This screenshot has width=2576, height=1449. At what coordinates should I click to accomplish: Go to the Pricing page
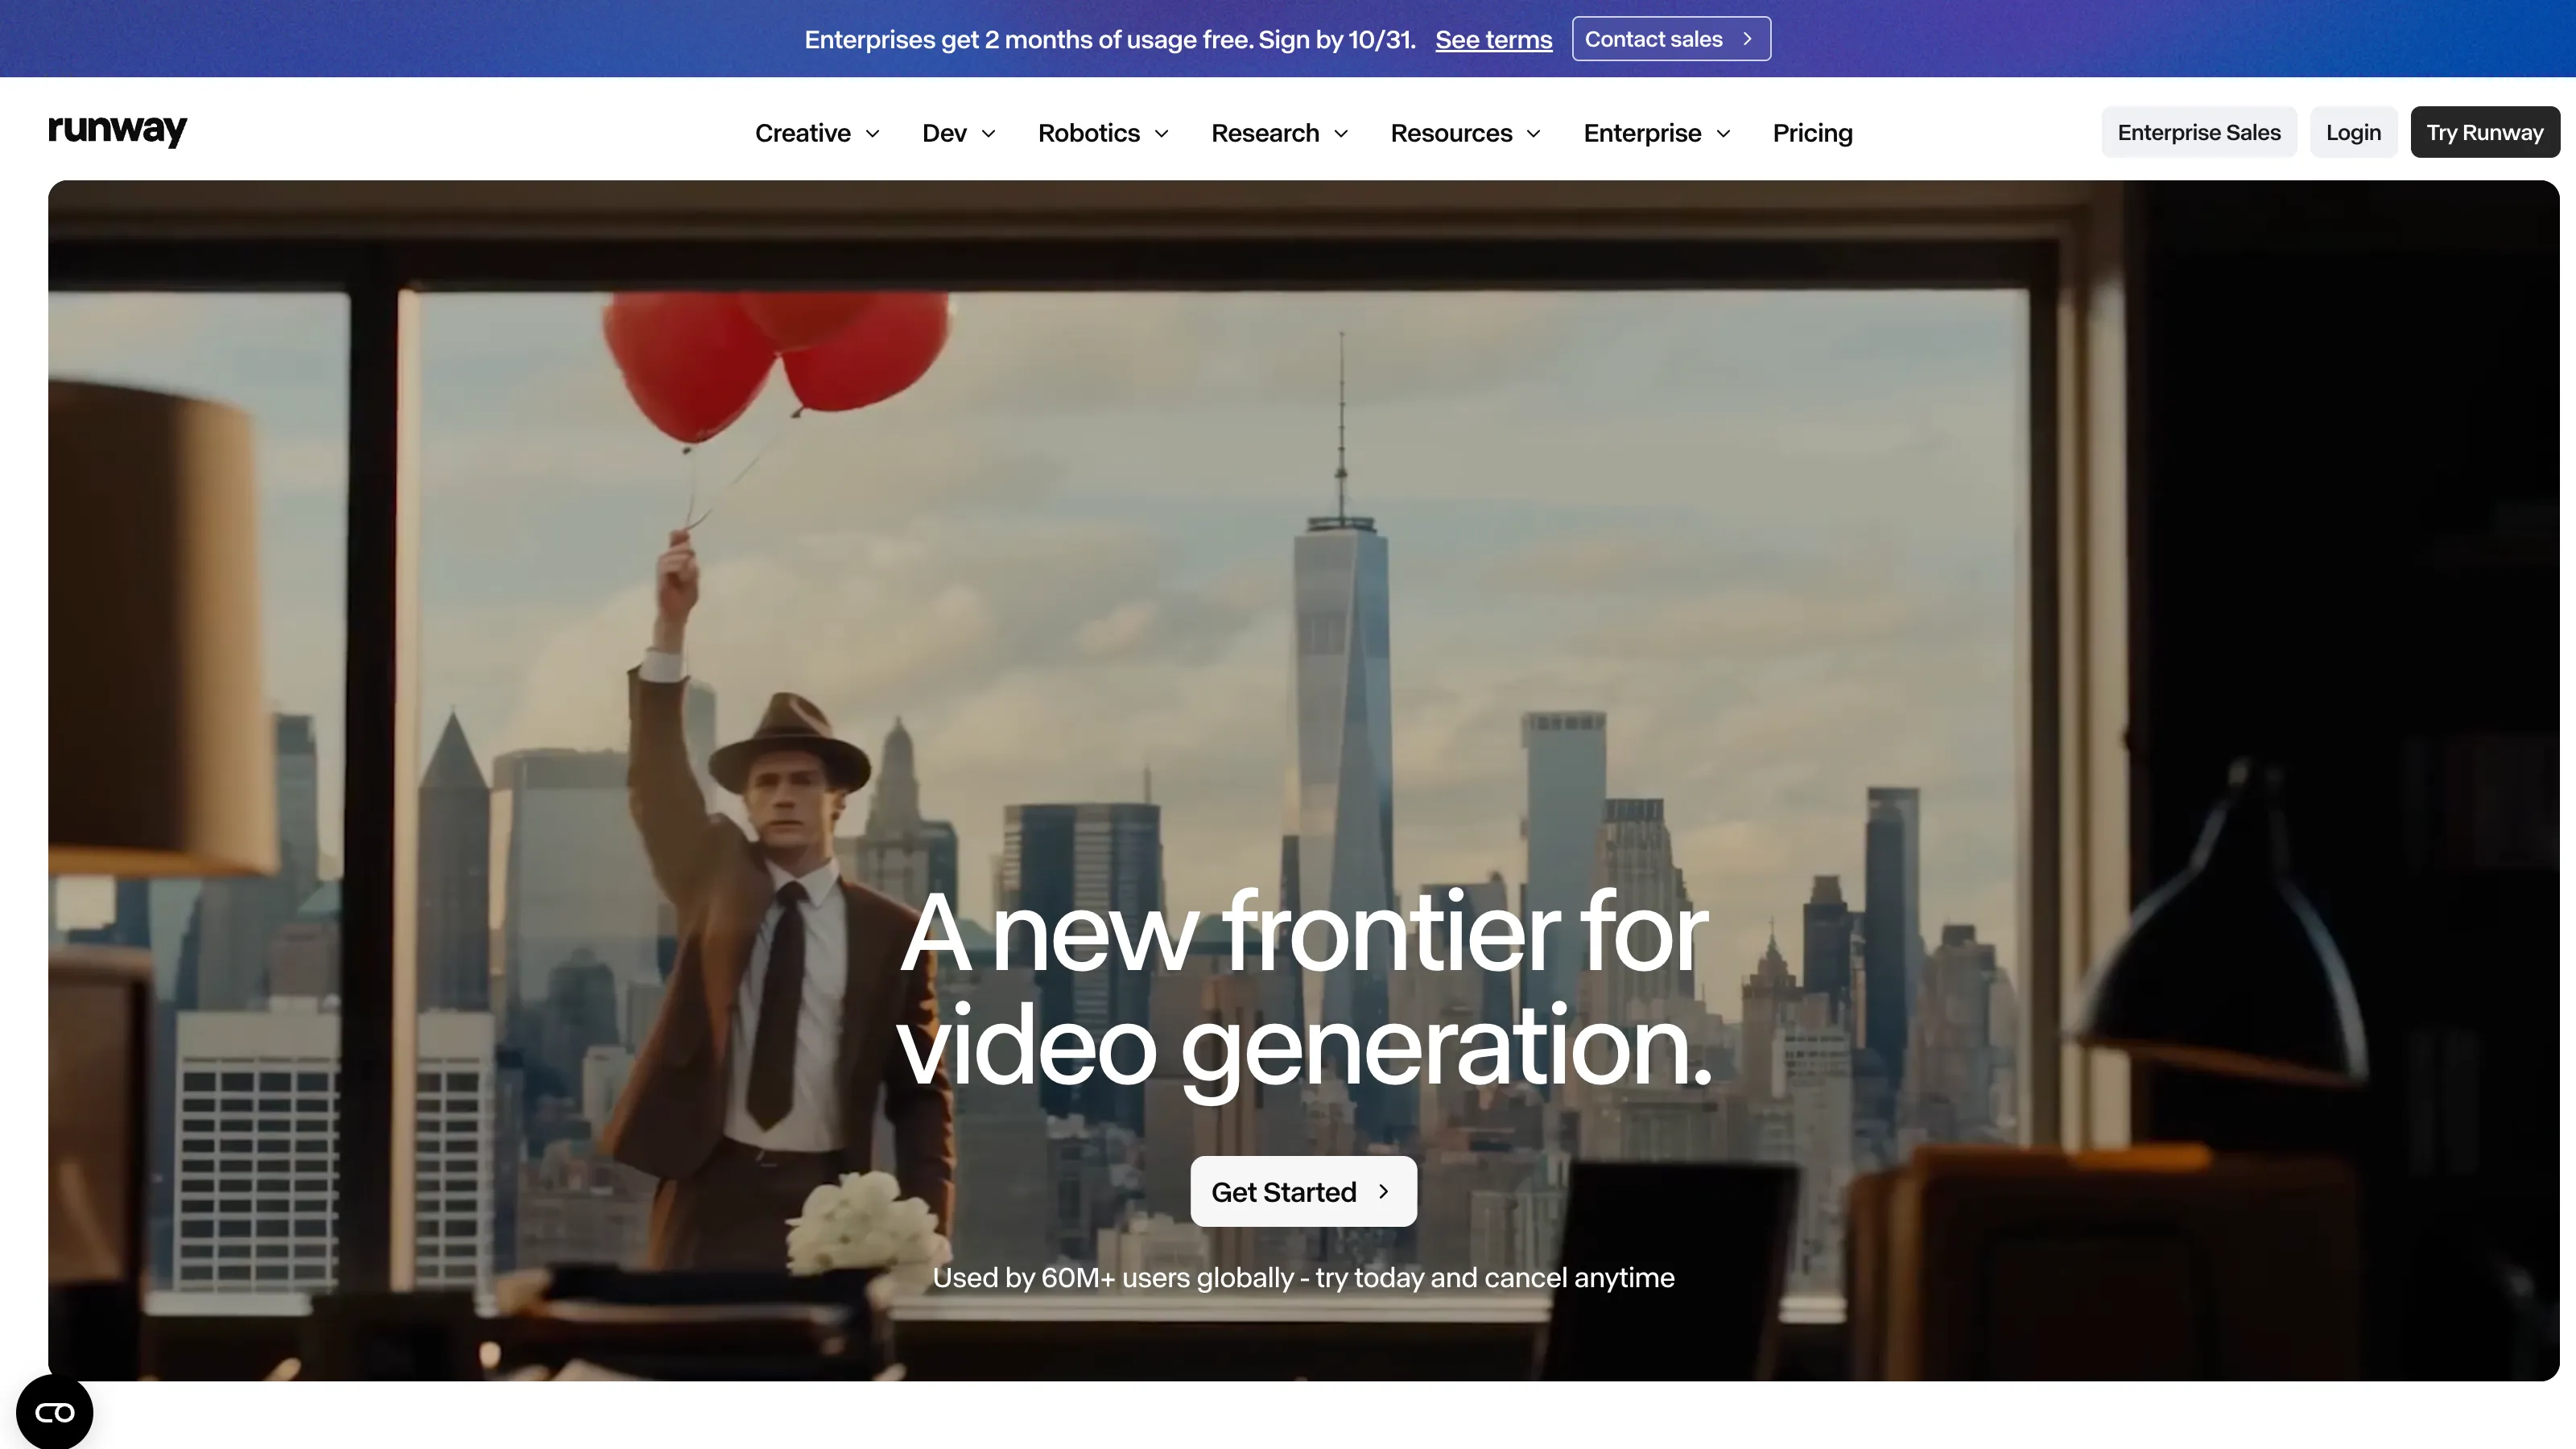(x=1812, y=133)
